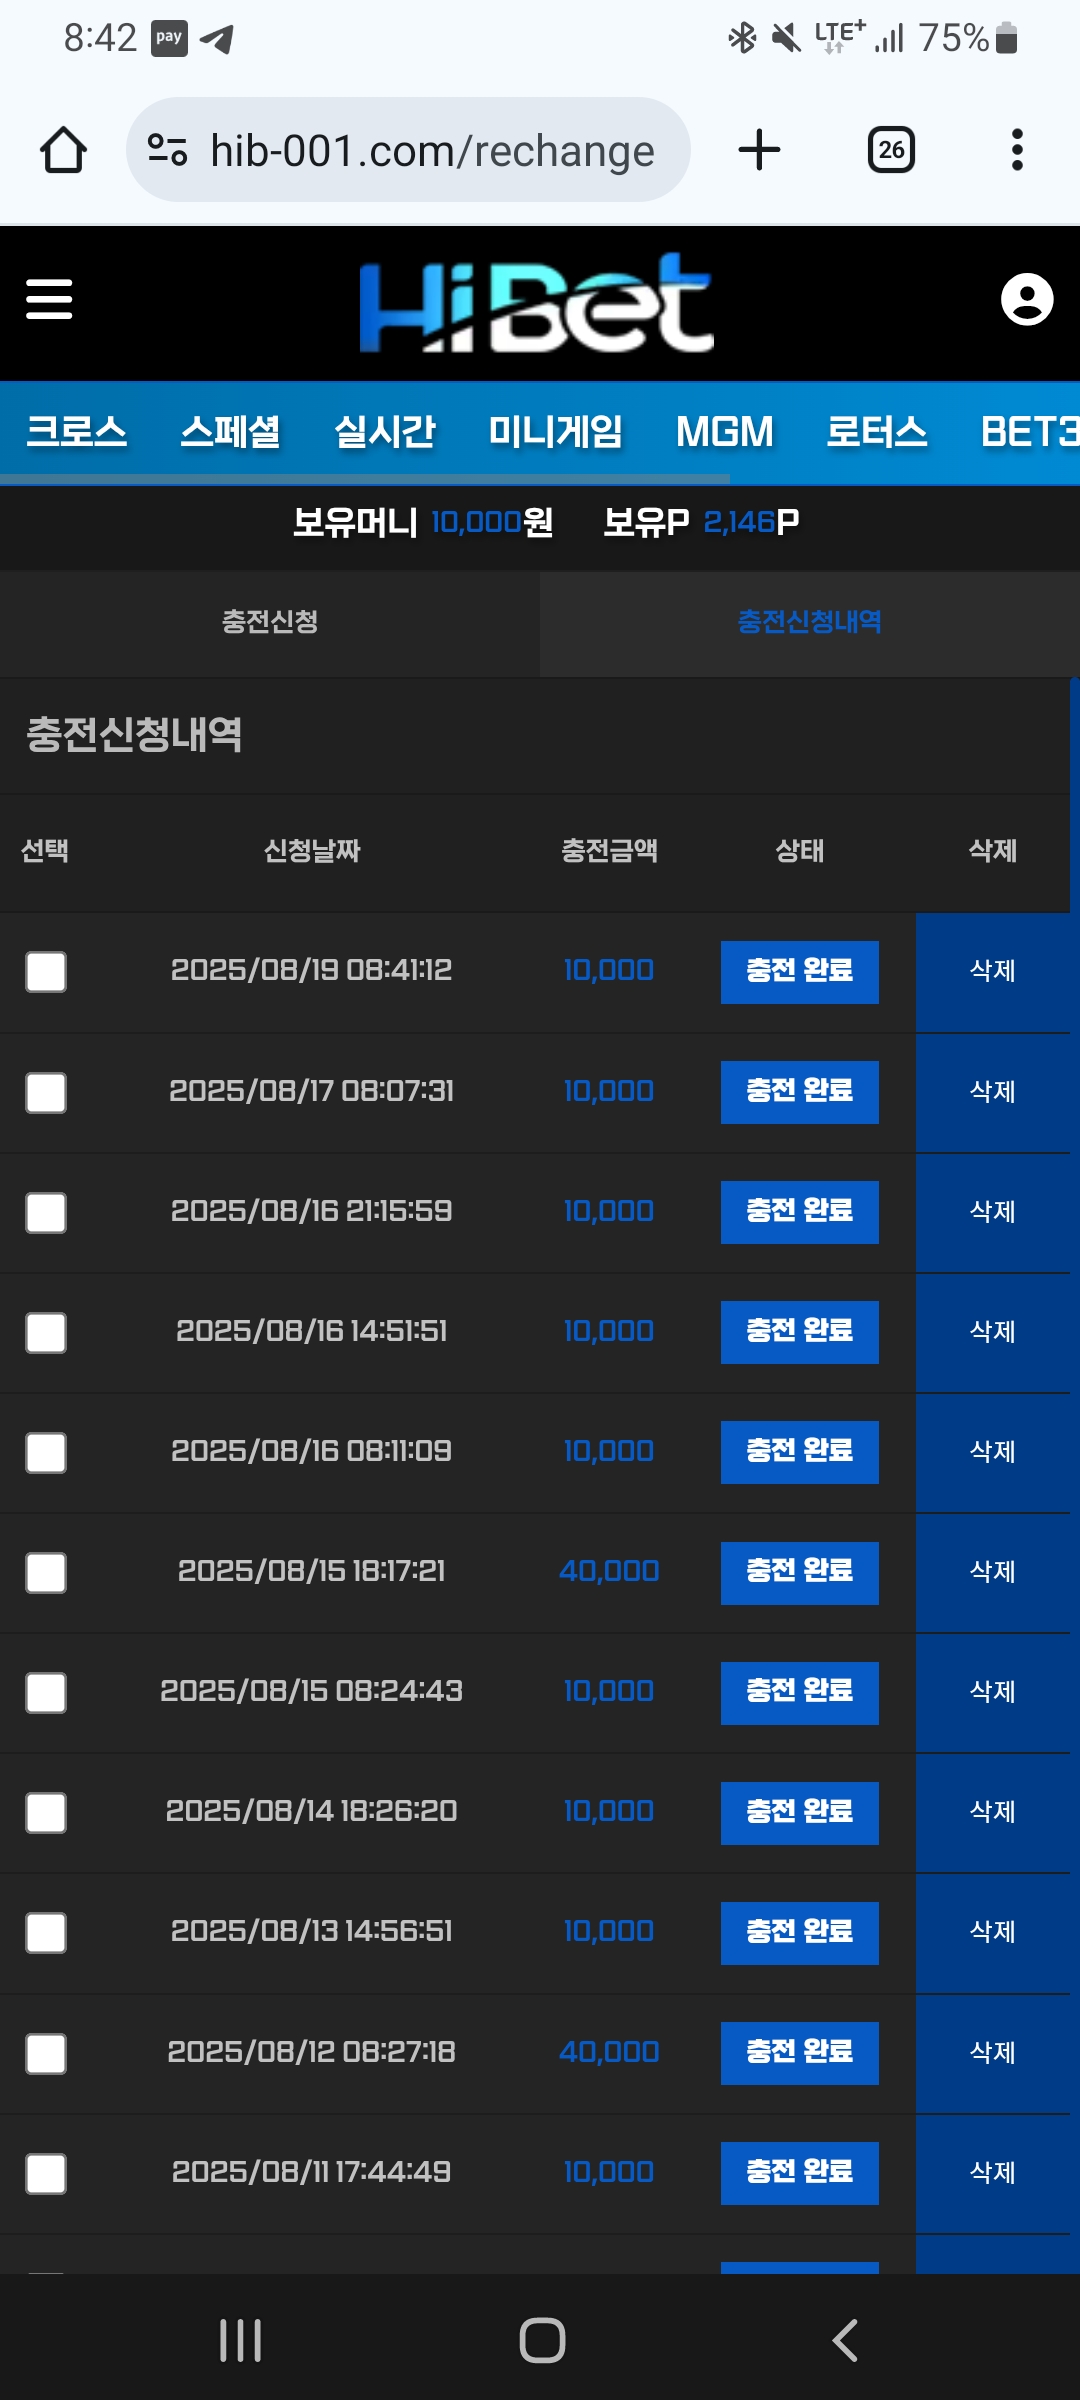1080x2400 pixels.
Task: Tap the user profile icon
Action: 1027,299
